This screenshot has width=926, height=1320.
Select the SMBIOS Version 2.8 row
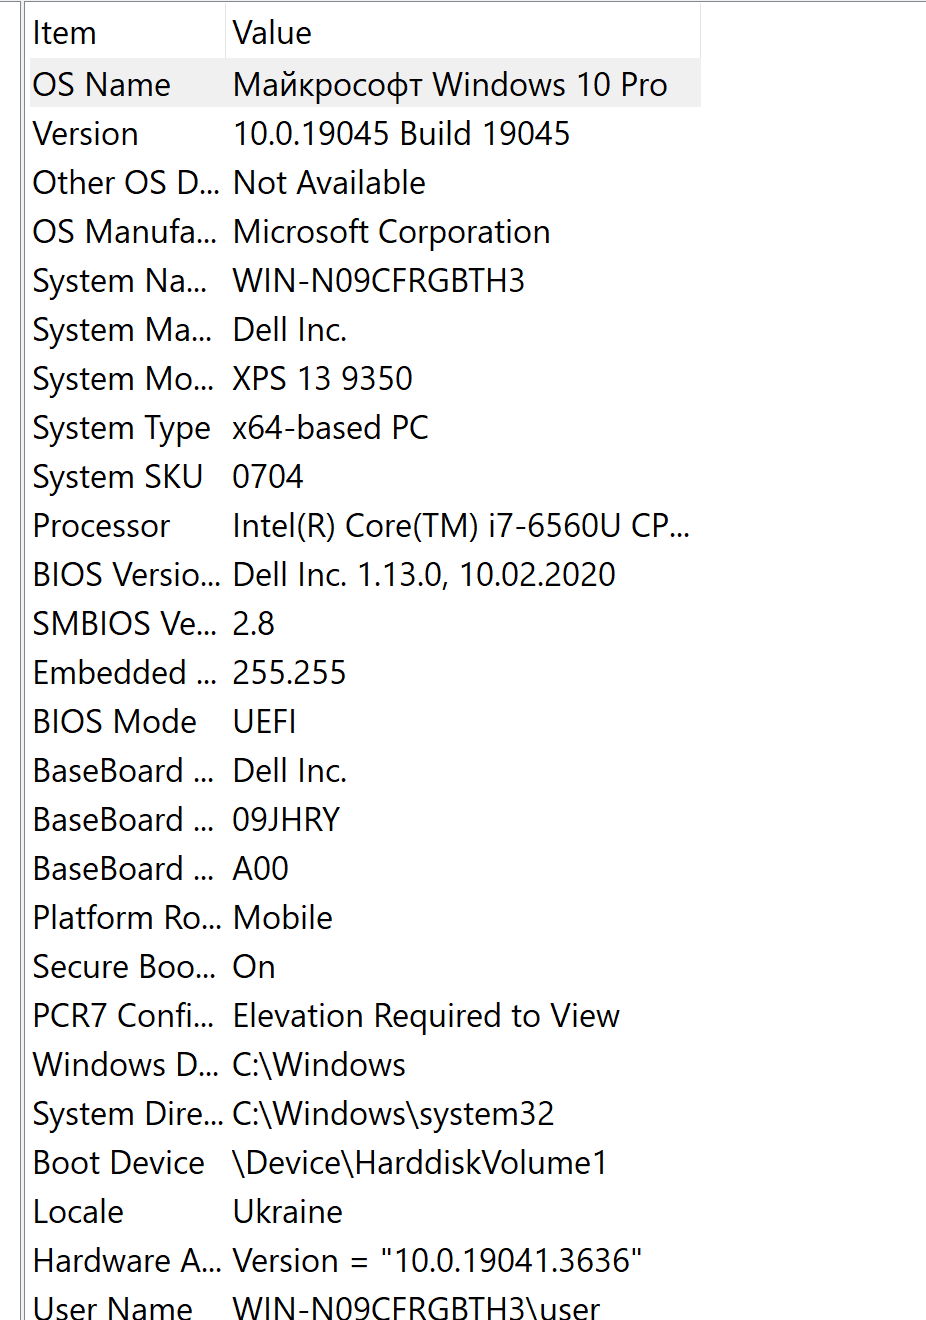pyautogui.click(x=365, y=623)
